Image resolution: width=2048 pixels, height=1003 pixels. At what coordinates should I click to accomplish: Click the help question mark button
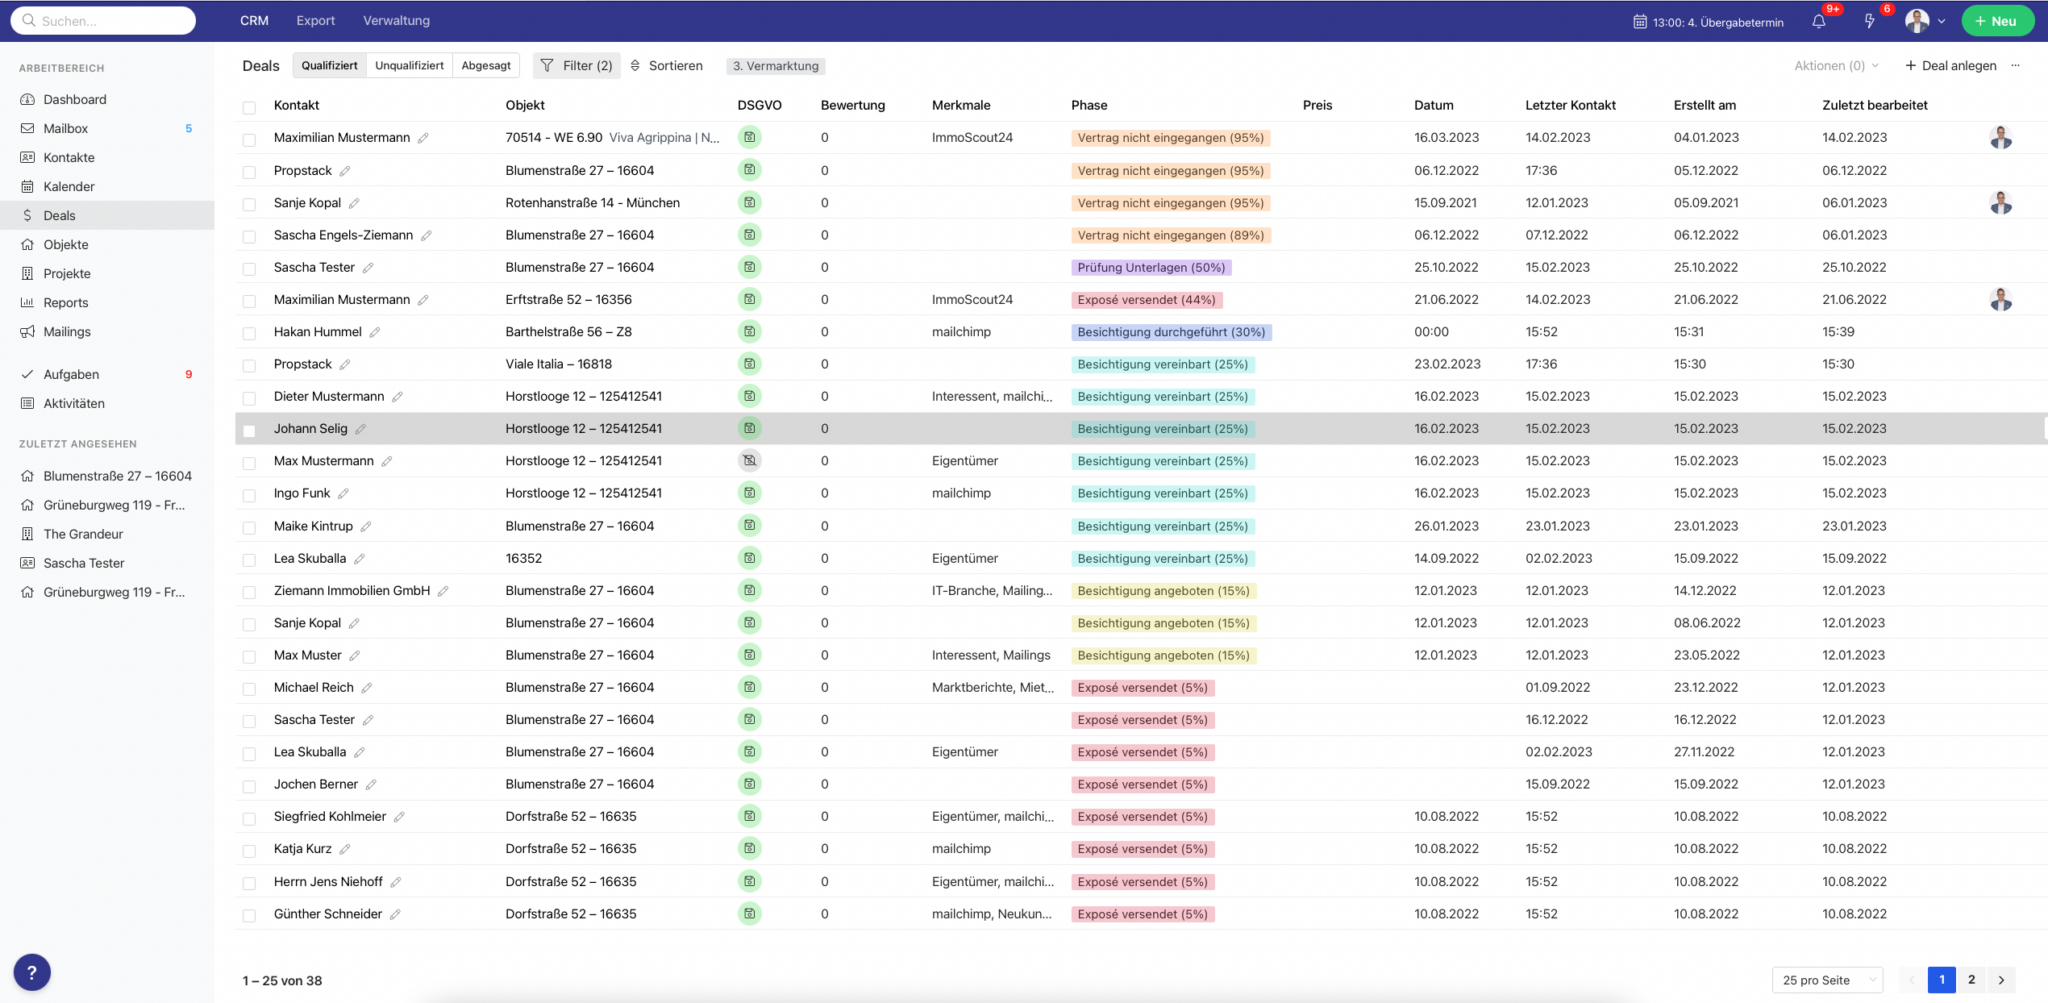pyautogui.click(x=32, y=972)
